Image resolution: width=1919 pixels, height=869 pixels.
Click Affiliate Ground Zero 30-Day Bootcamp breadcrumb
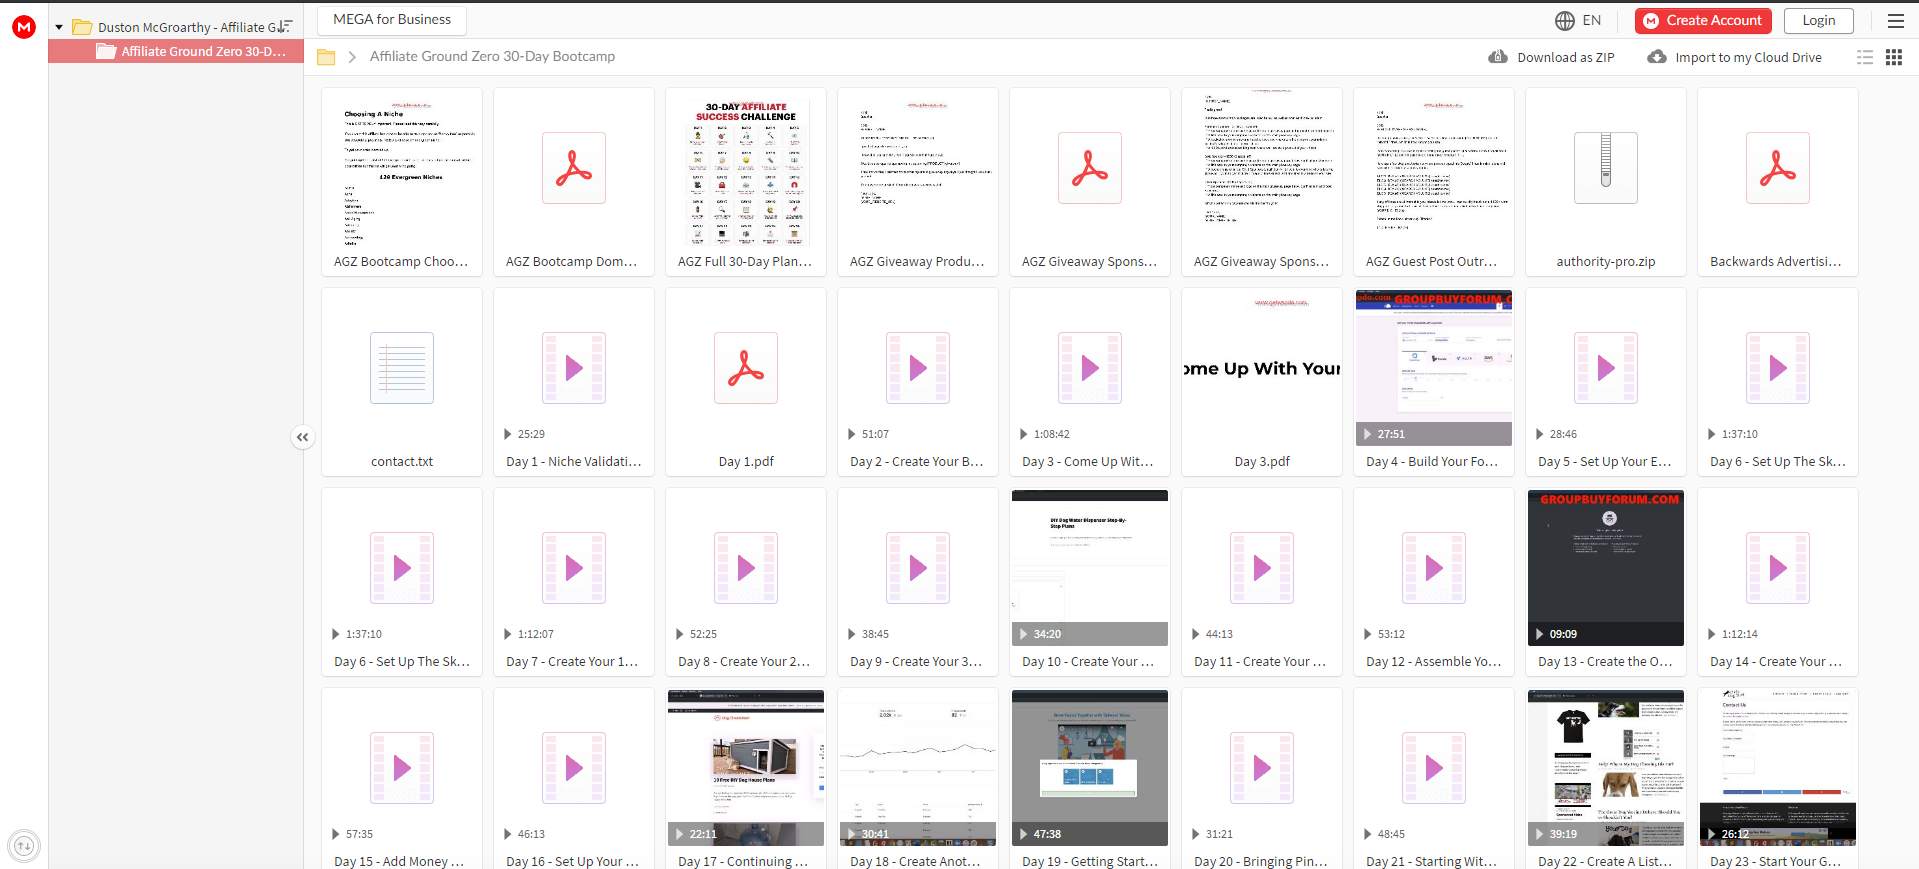pyautogui.click(x=492, y=56)
